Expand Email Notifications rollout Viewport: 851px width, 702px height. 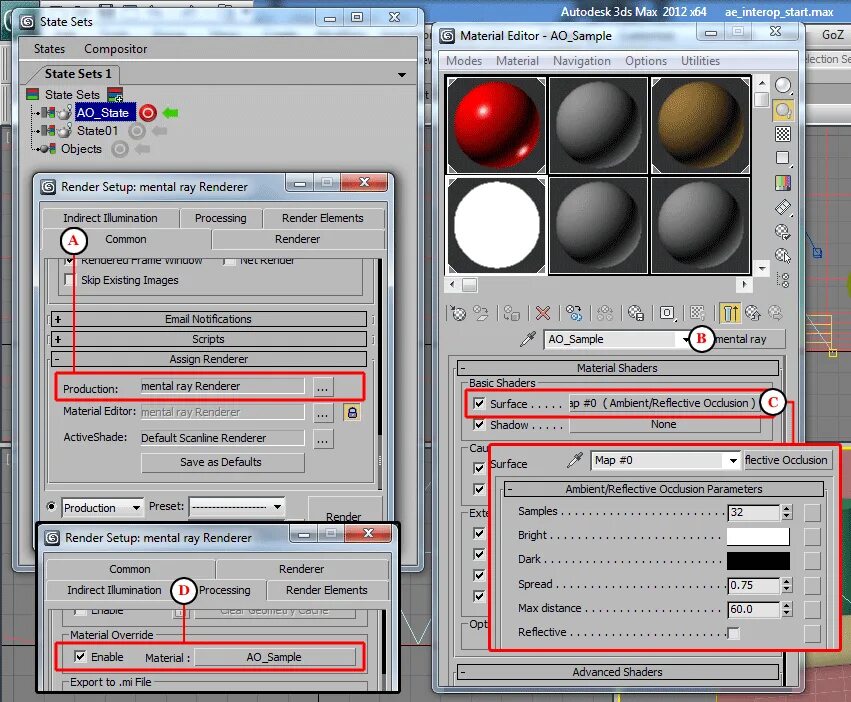pos(209,319)
